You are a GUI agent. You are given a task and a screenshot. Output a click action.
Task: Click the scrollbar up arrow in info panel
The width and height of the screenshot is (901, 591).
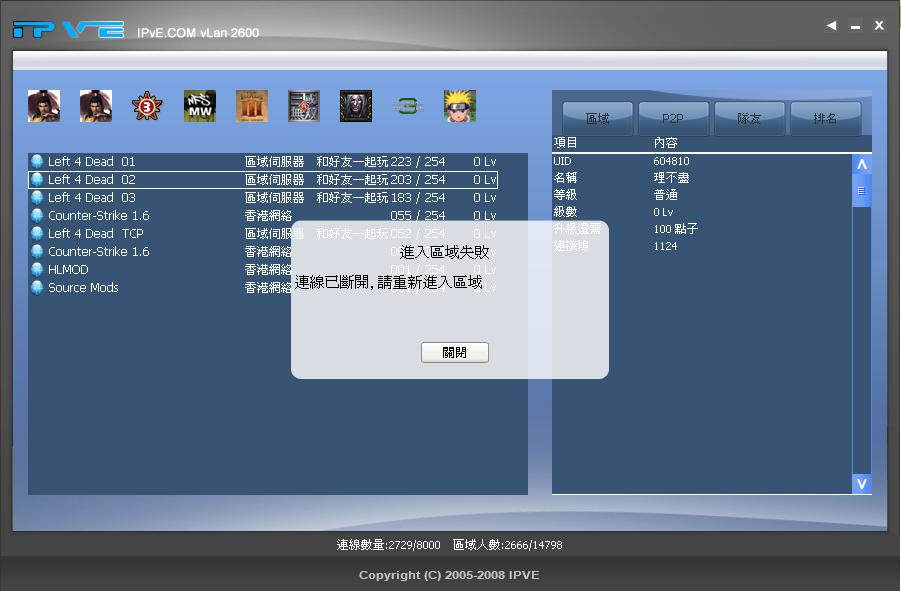pyautogui.click(x=861, y=164)
